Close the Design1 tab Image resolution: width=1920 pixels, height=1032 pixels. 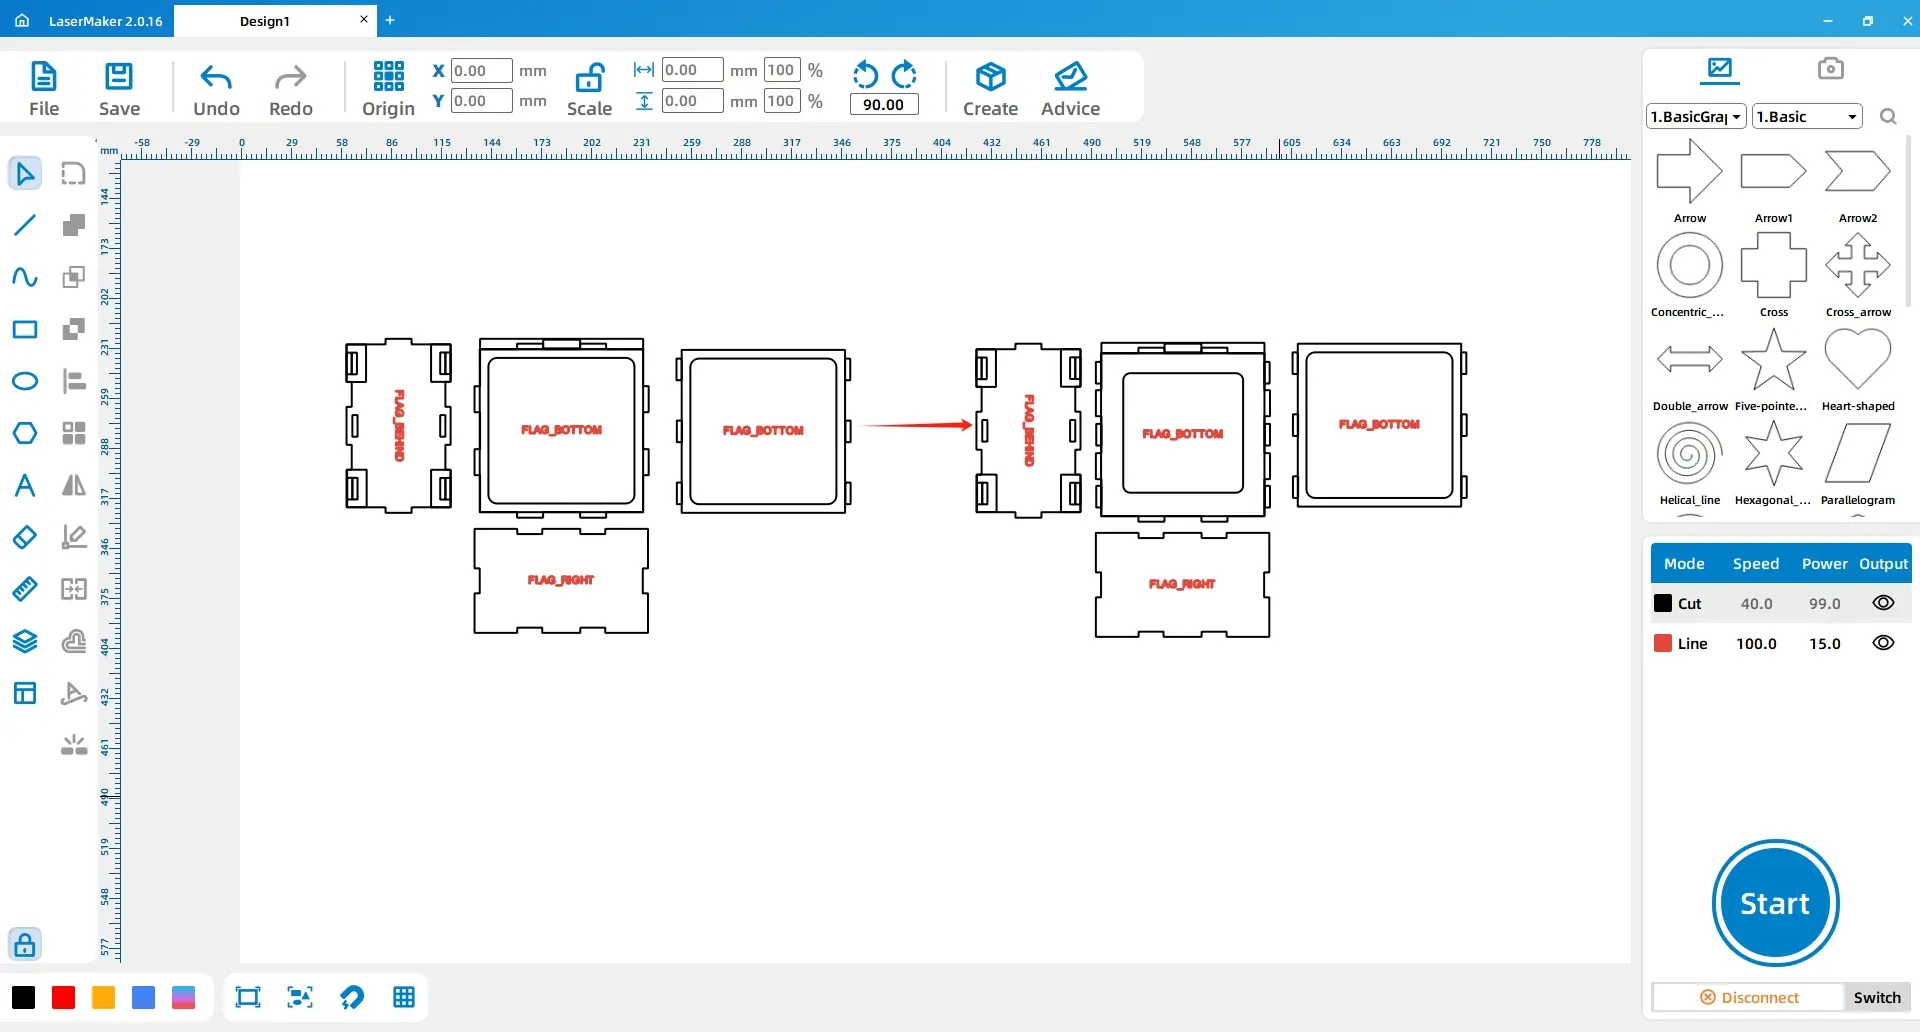363,19
